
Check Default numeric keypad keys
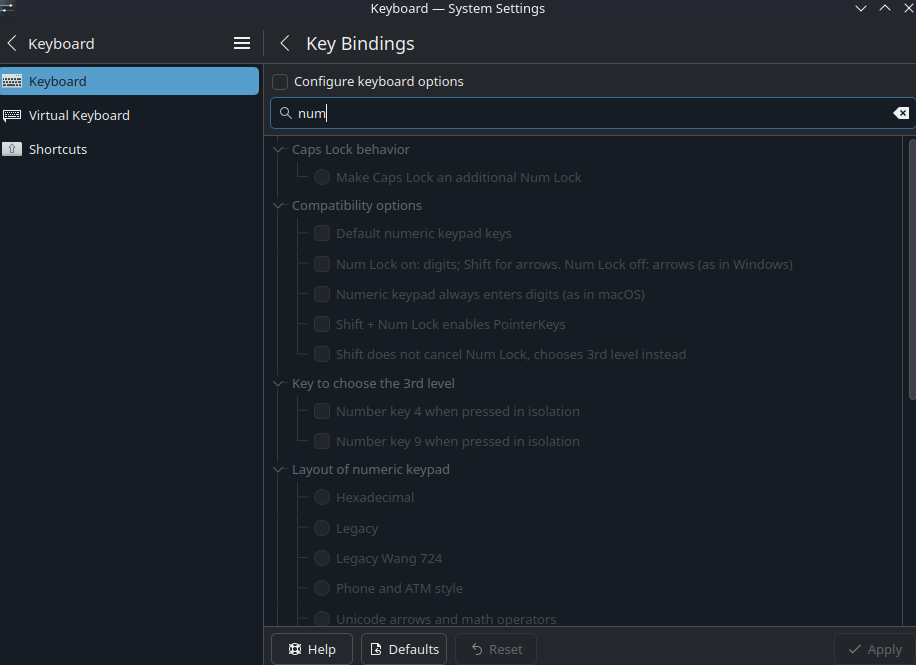322,233
